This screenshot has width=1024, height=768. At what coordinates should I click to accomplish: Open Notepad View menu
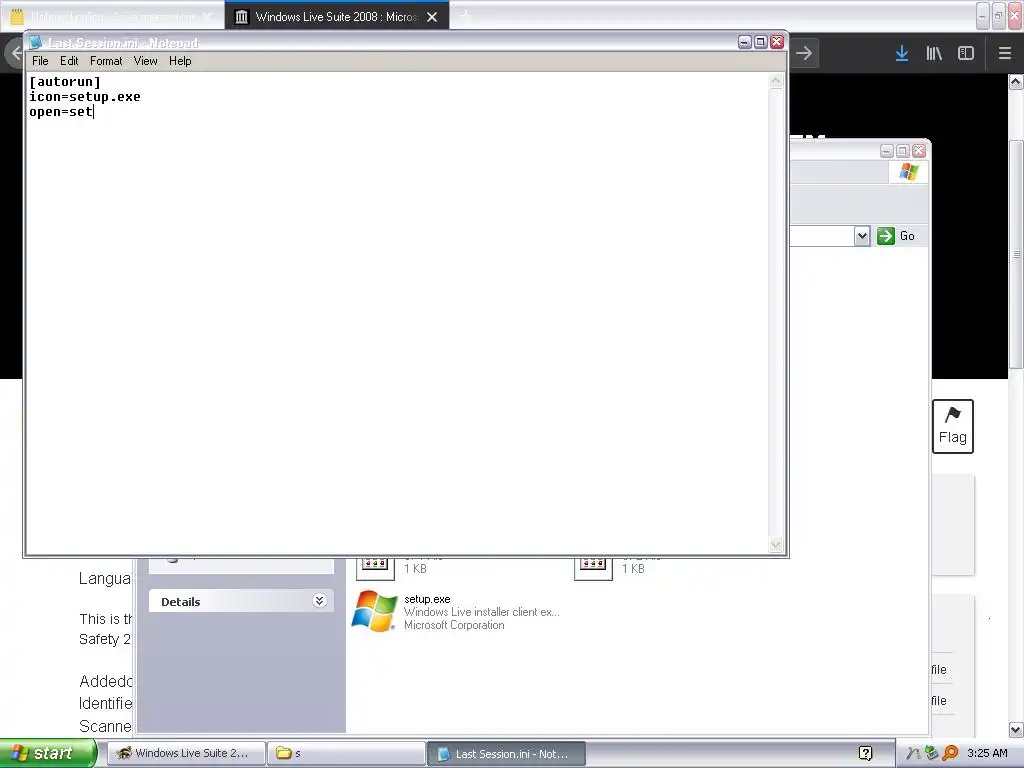pos(145,61)
